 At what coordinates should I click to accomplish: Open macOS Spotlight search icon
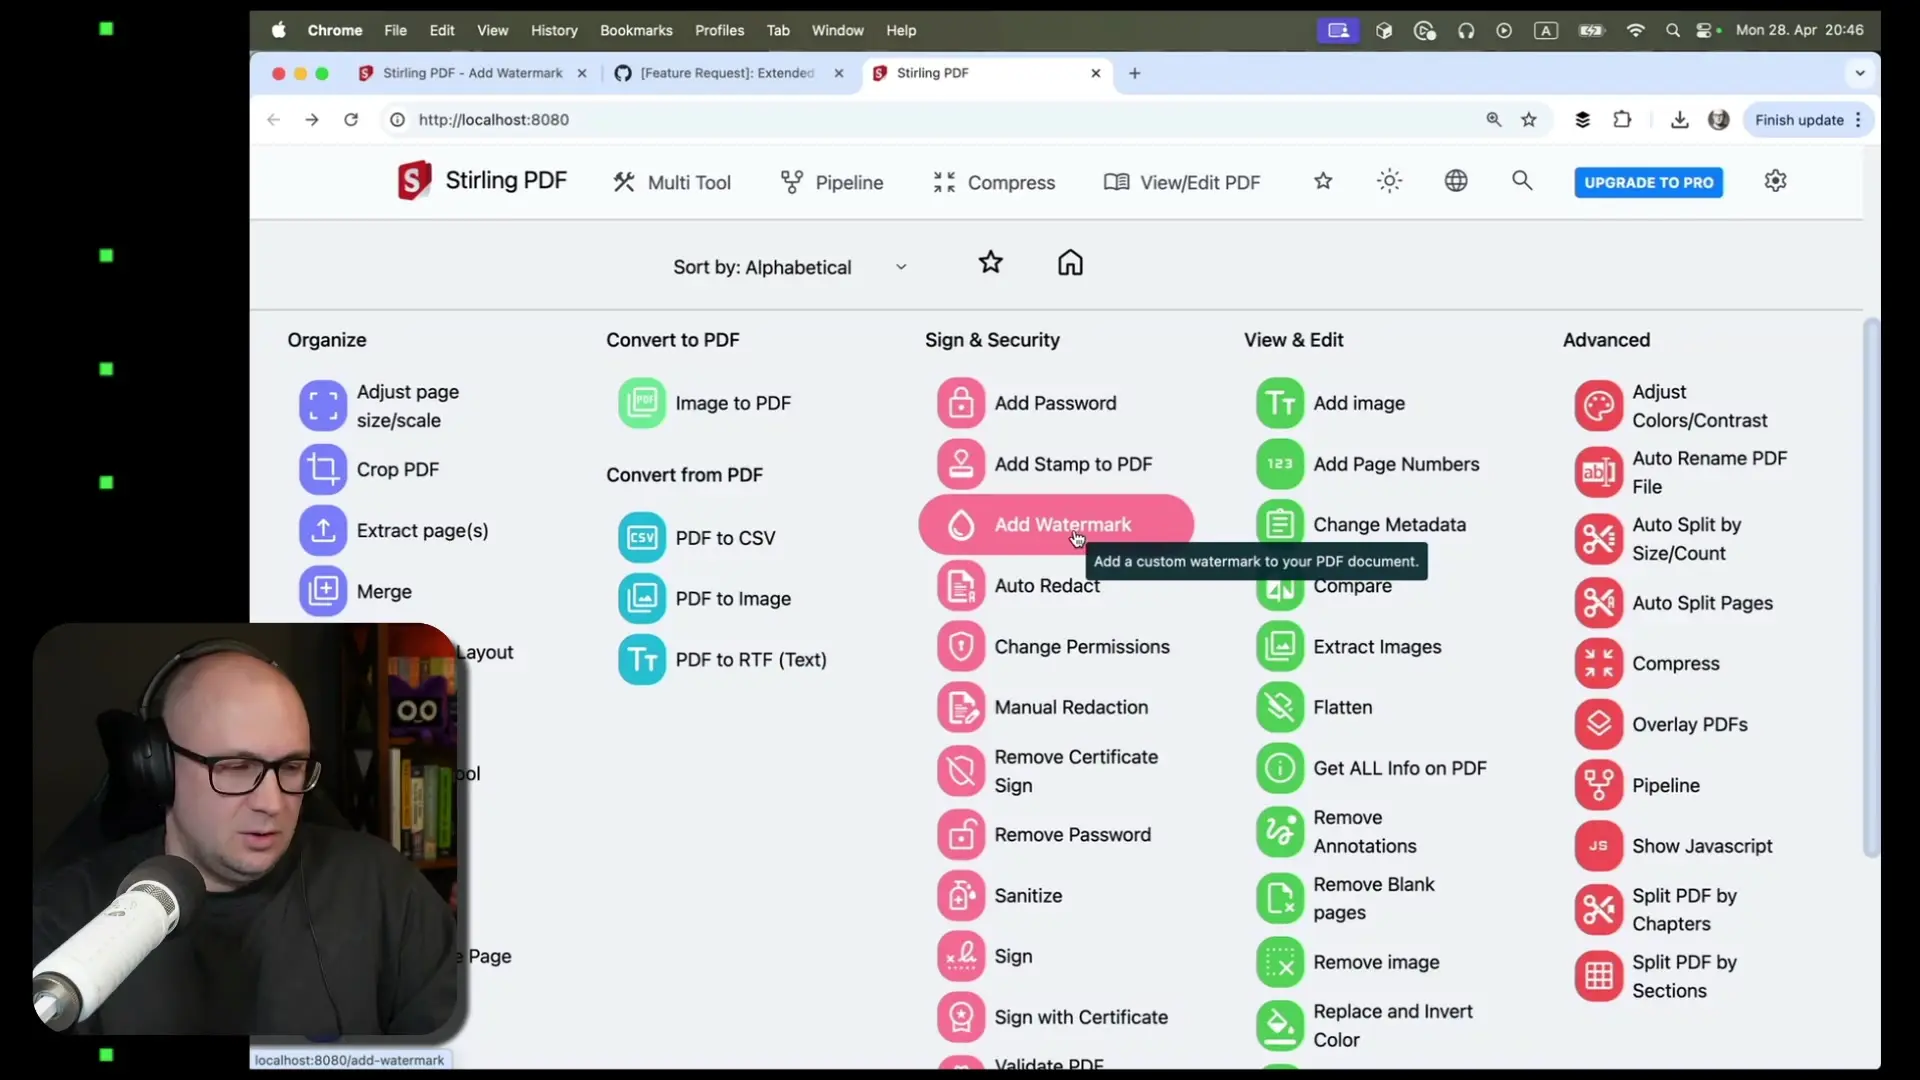(x=1672, y=30)
